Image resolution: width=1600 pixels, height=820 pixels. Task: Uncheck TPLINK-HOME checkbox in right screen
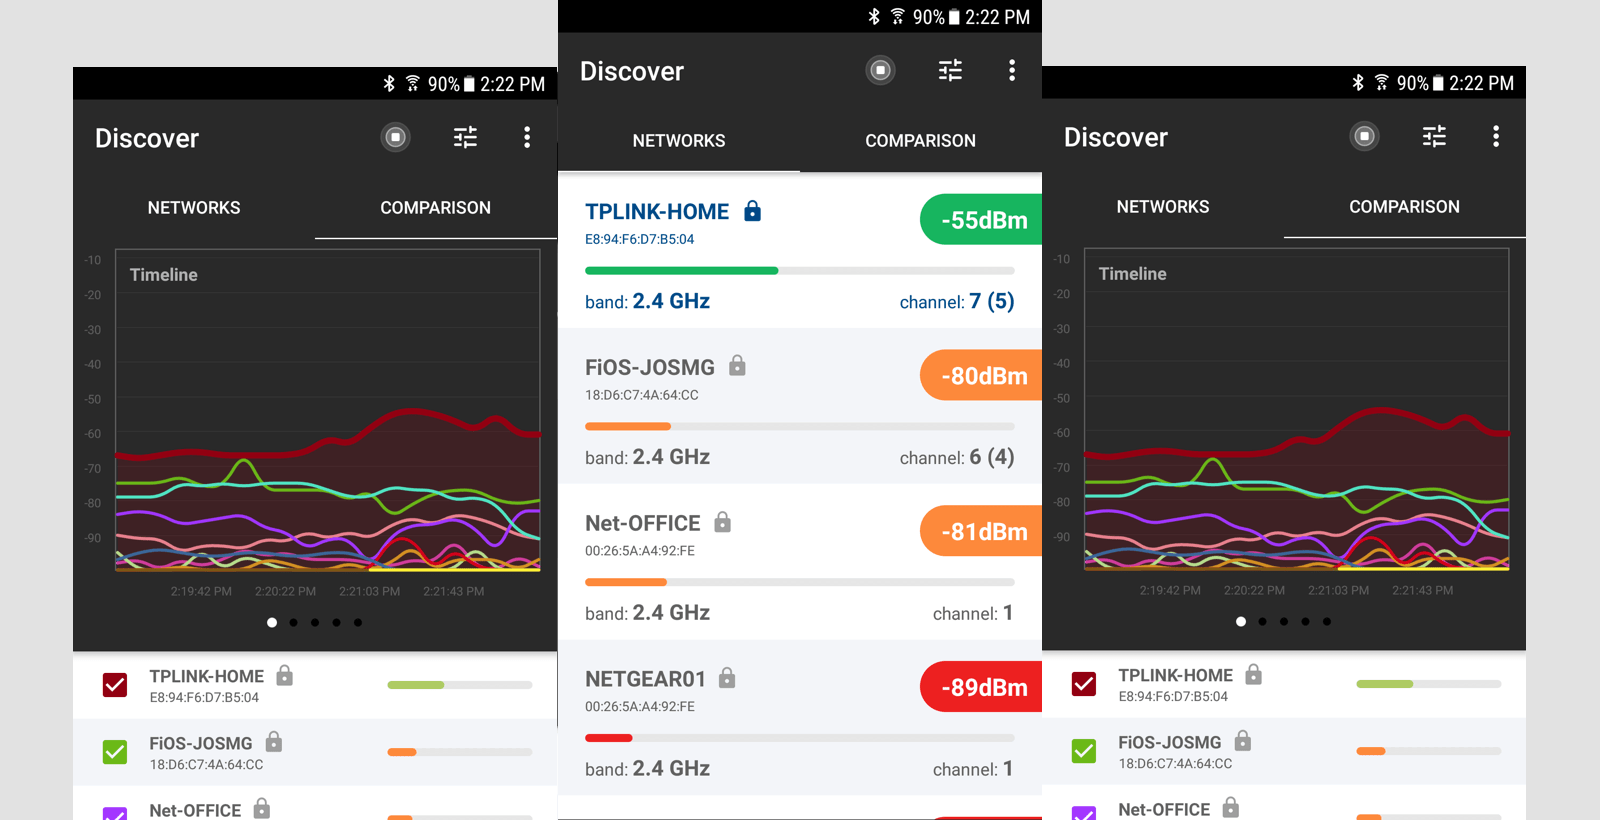pyautogui.click(x=1084, y=684)
